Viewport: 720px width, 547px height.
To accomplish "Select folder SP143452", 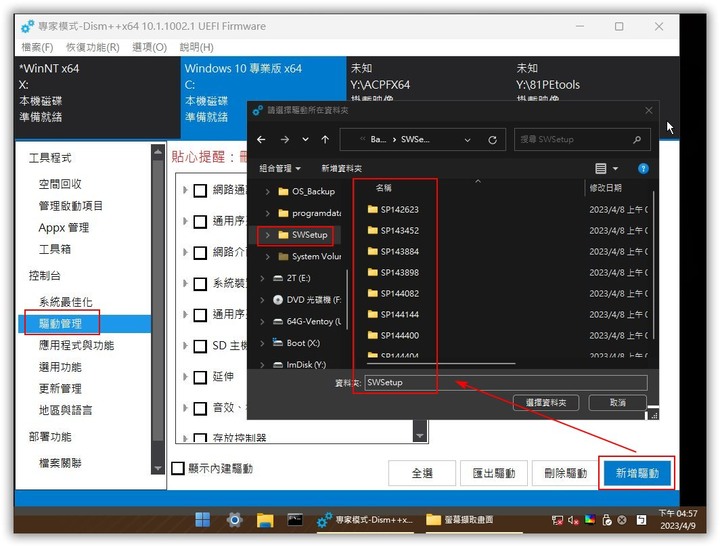I will [394, 231].
